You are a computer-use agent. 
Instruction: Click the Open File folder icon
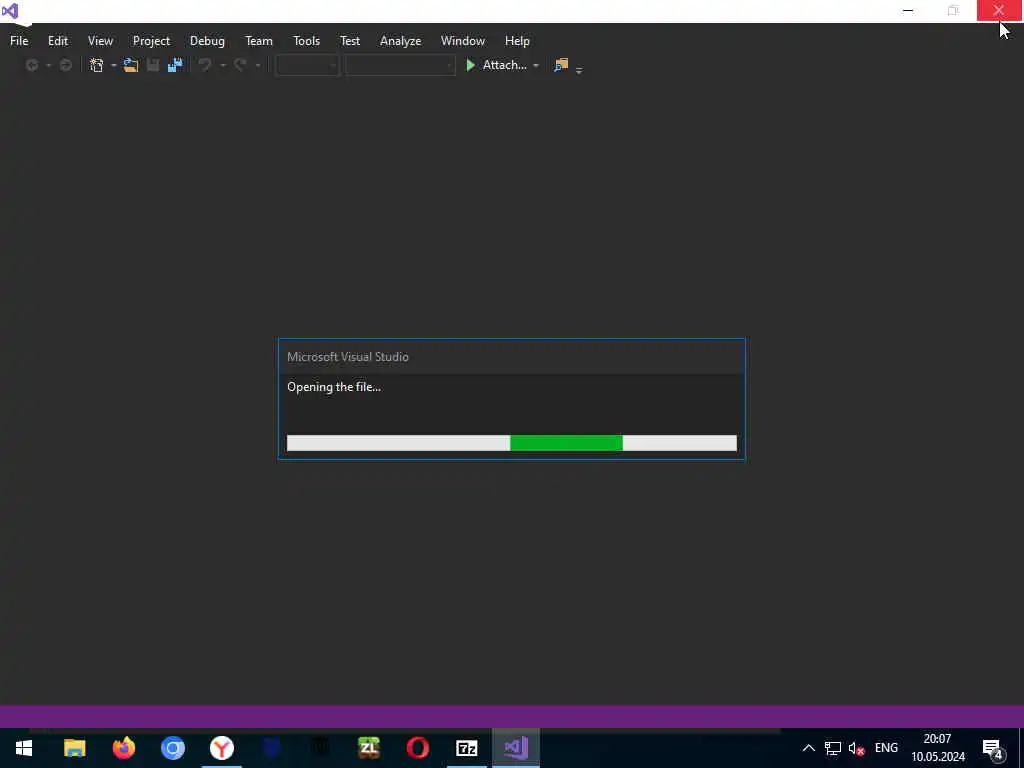pos(131,65)
